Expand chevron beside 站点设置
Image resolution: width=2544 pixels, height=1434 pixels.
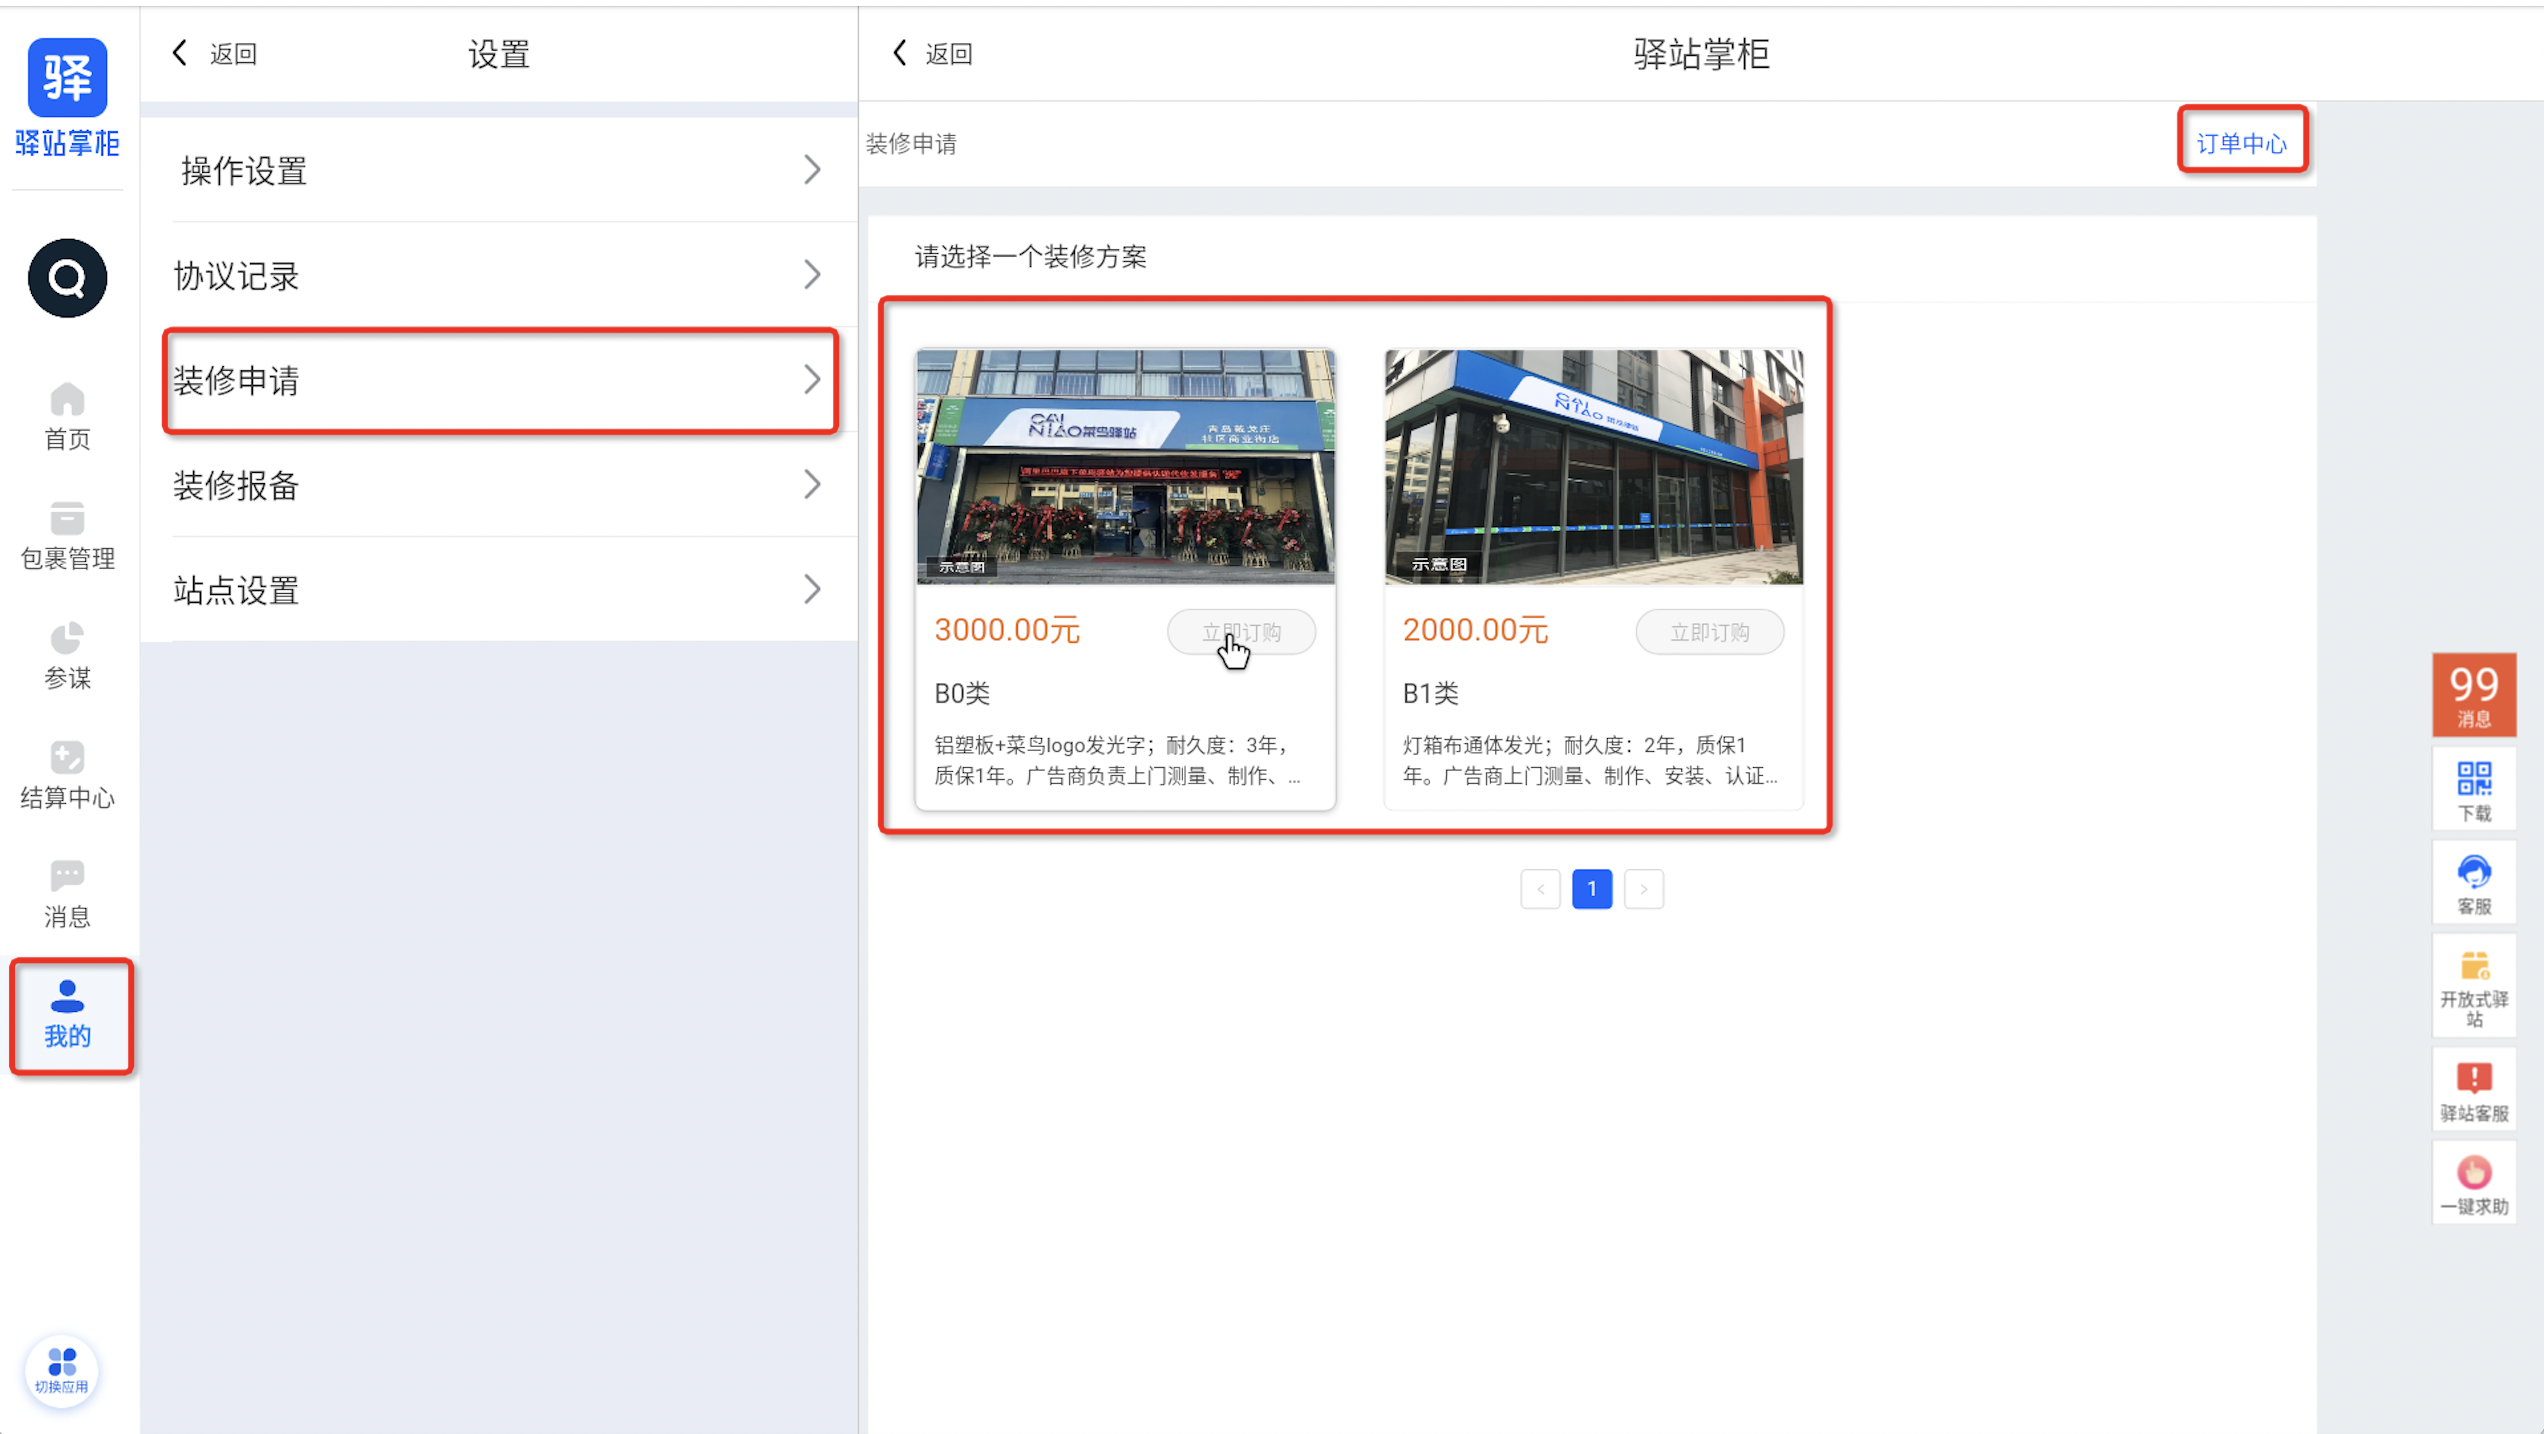click(812, 590)
